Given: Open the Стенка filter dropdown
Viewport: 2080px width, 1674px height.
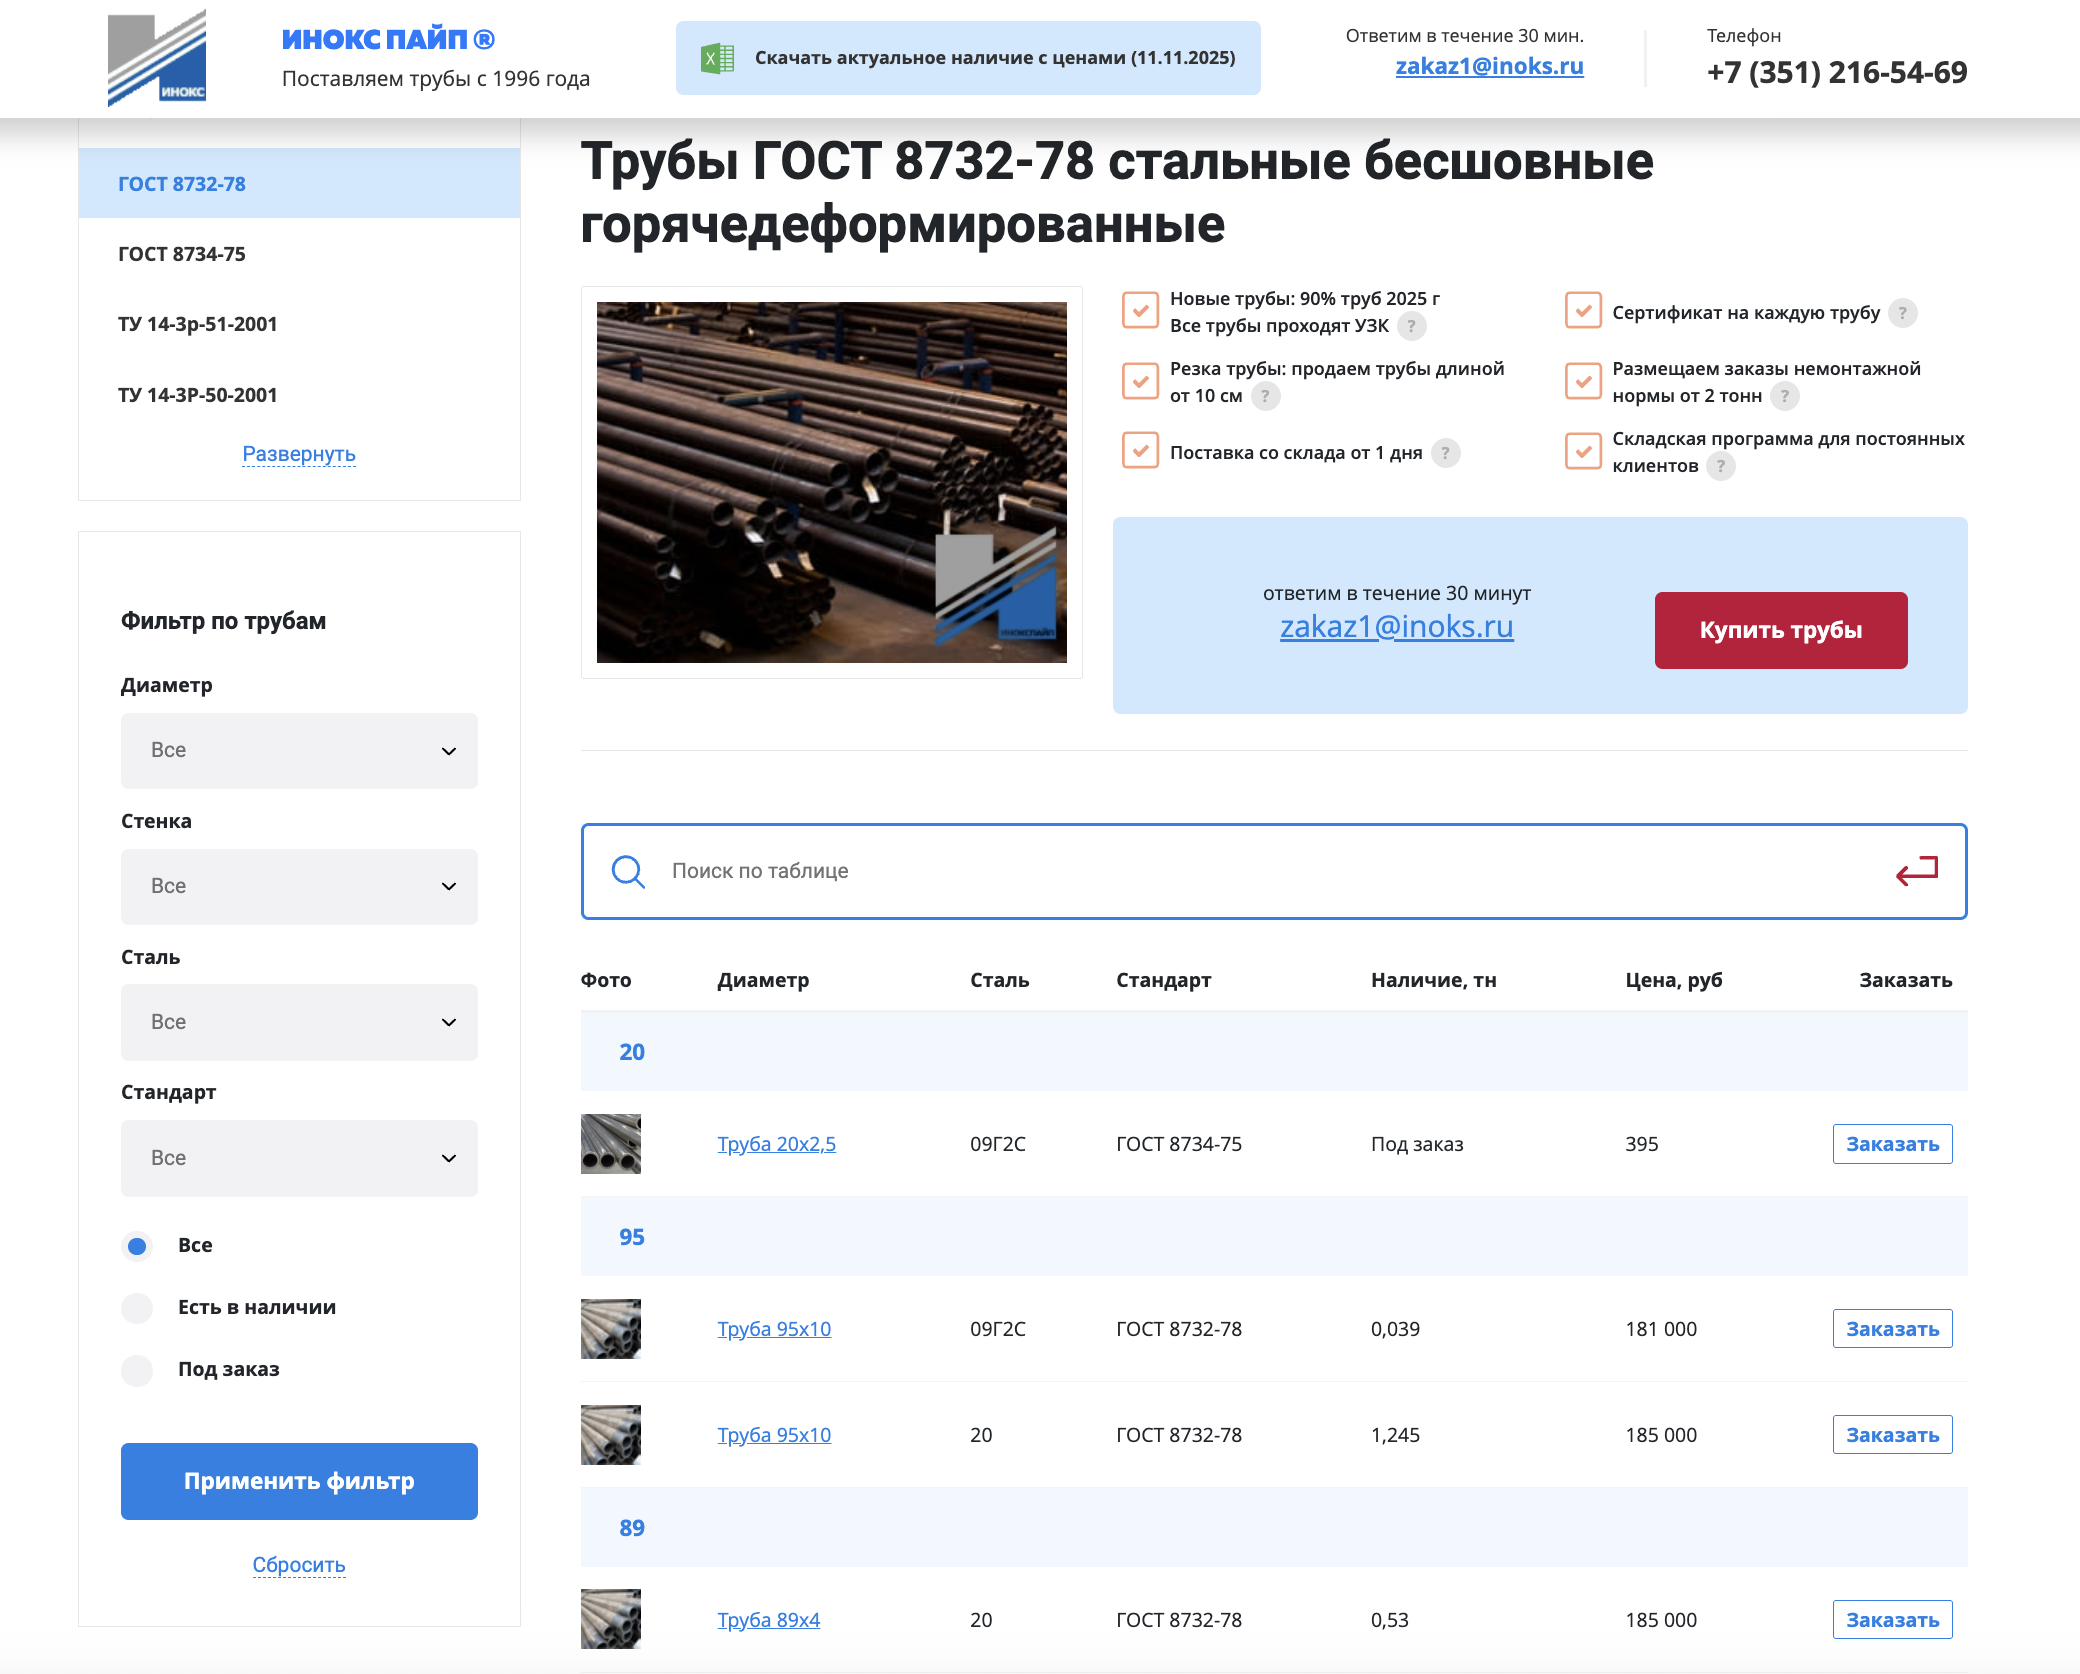Looking at the screenshot, I should tap(299, 887).
